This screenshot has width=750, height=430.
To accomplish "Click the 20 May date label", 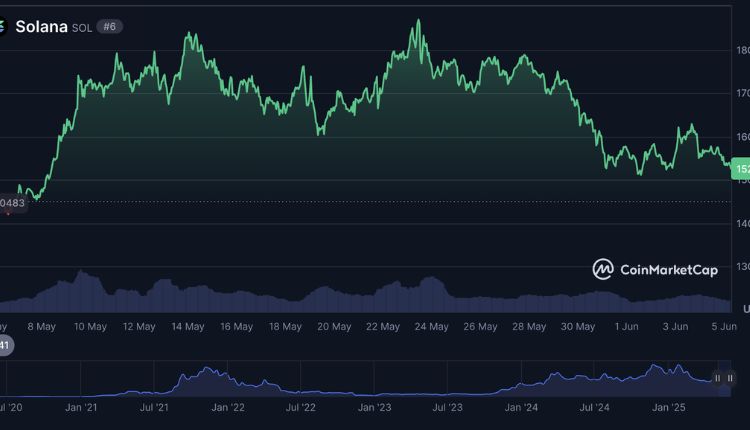I will click(x=334, y=327).
